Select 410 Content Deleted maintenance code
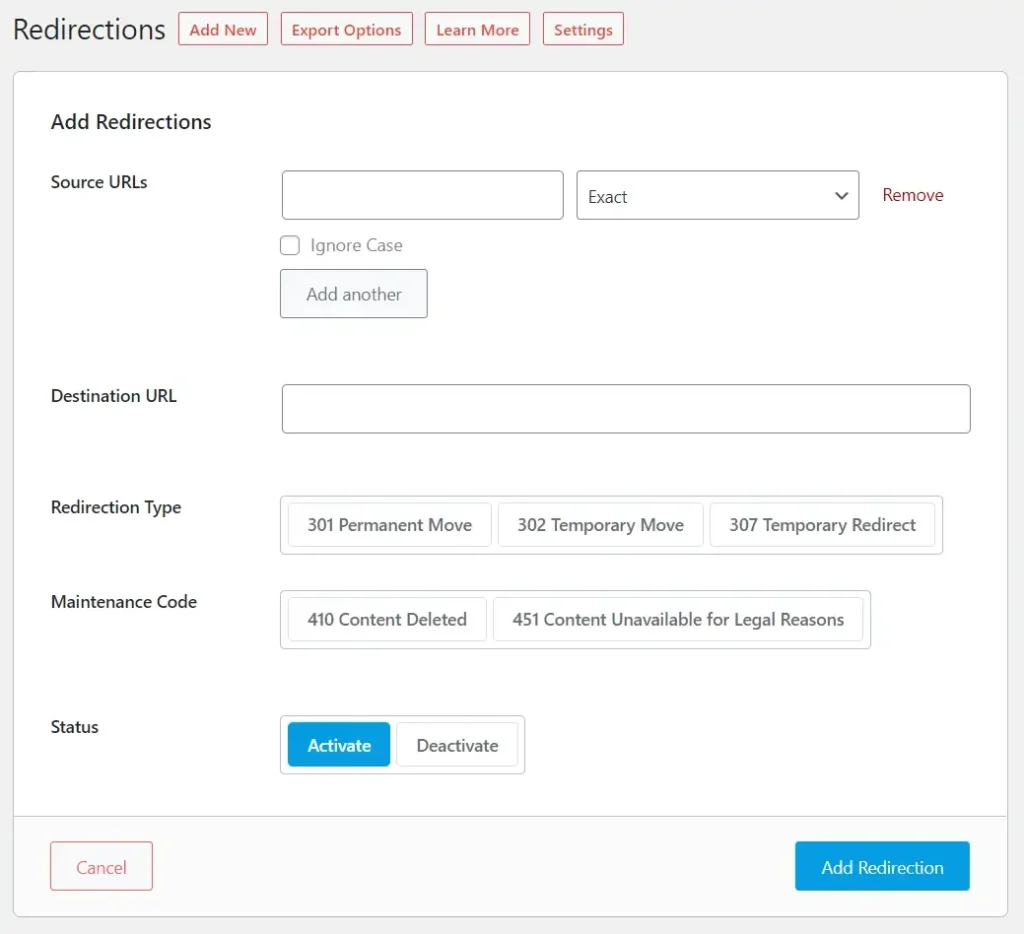This screenshot has height=934, width=1024. tap(387, 619)
